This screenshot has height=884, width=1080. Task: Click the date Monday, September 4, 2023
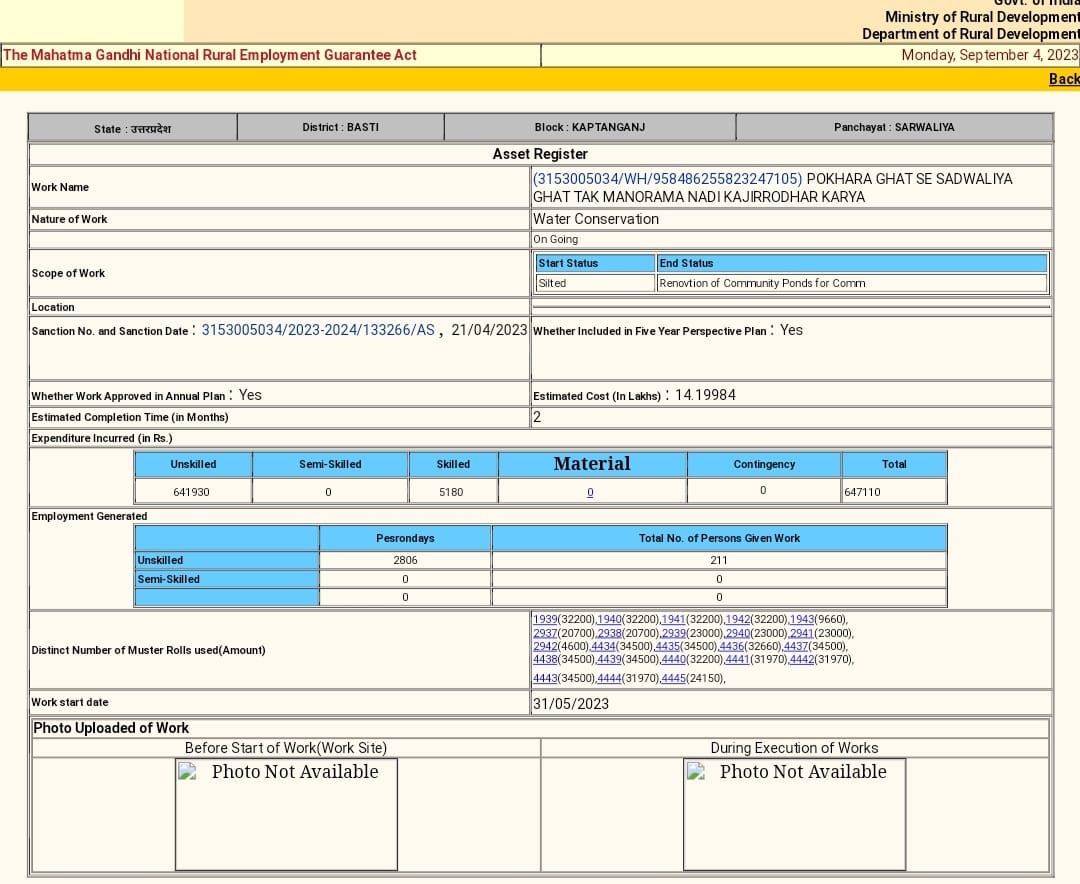tap(990, 55)
